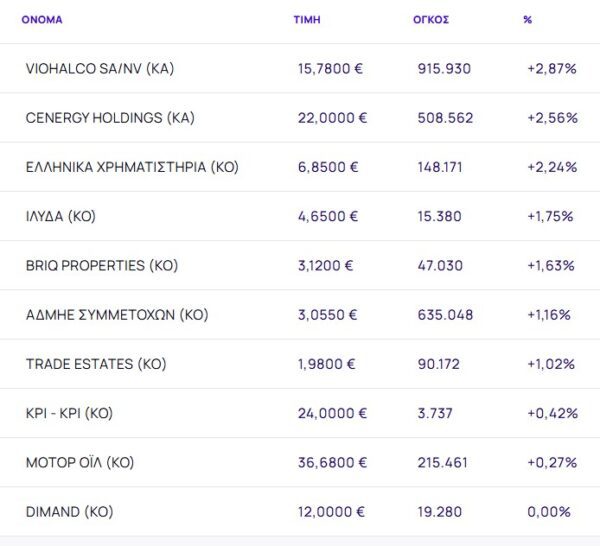
Task: Click the 15,7800 € price of VIOHALCO
Action: (332, 68)
